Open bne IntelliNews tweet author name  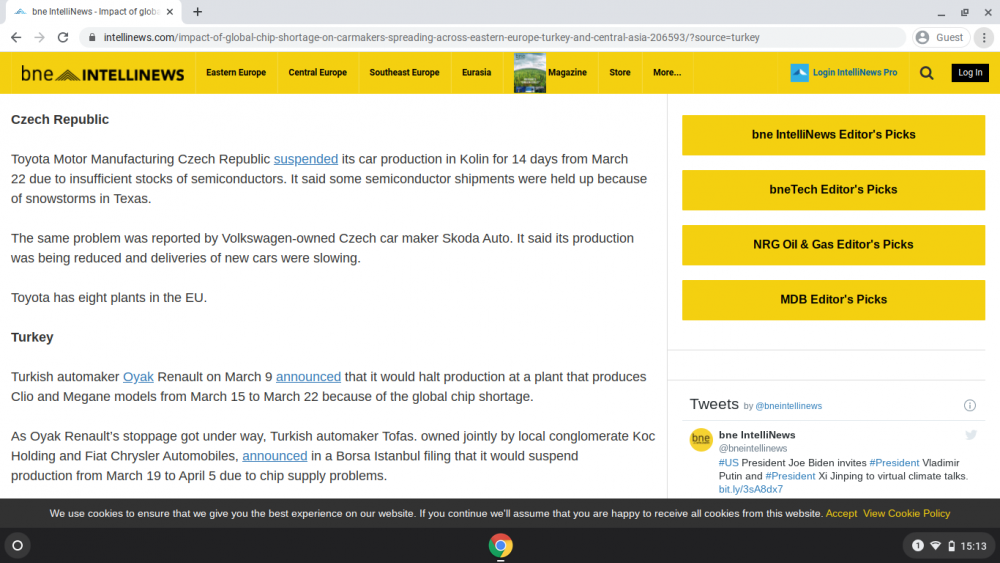pyautogui.click(x=756, y=435)
